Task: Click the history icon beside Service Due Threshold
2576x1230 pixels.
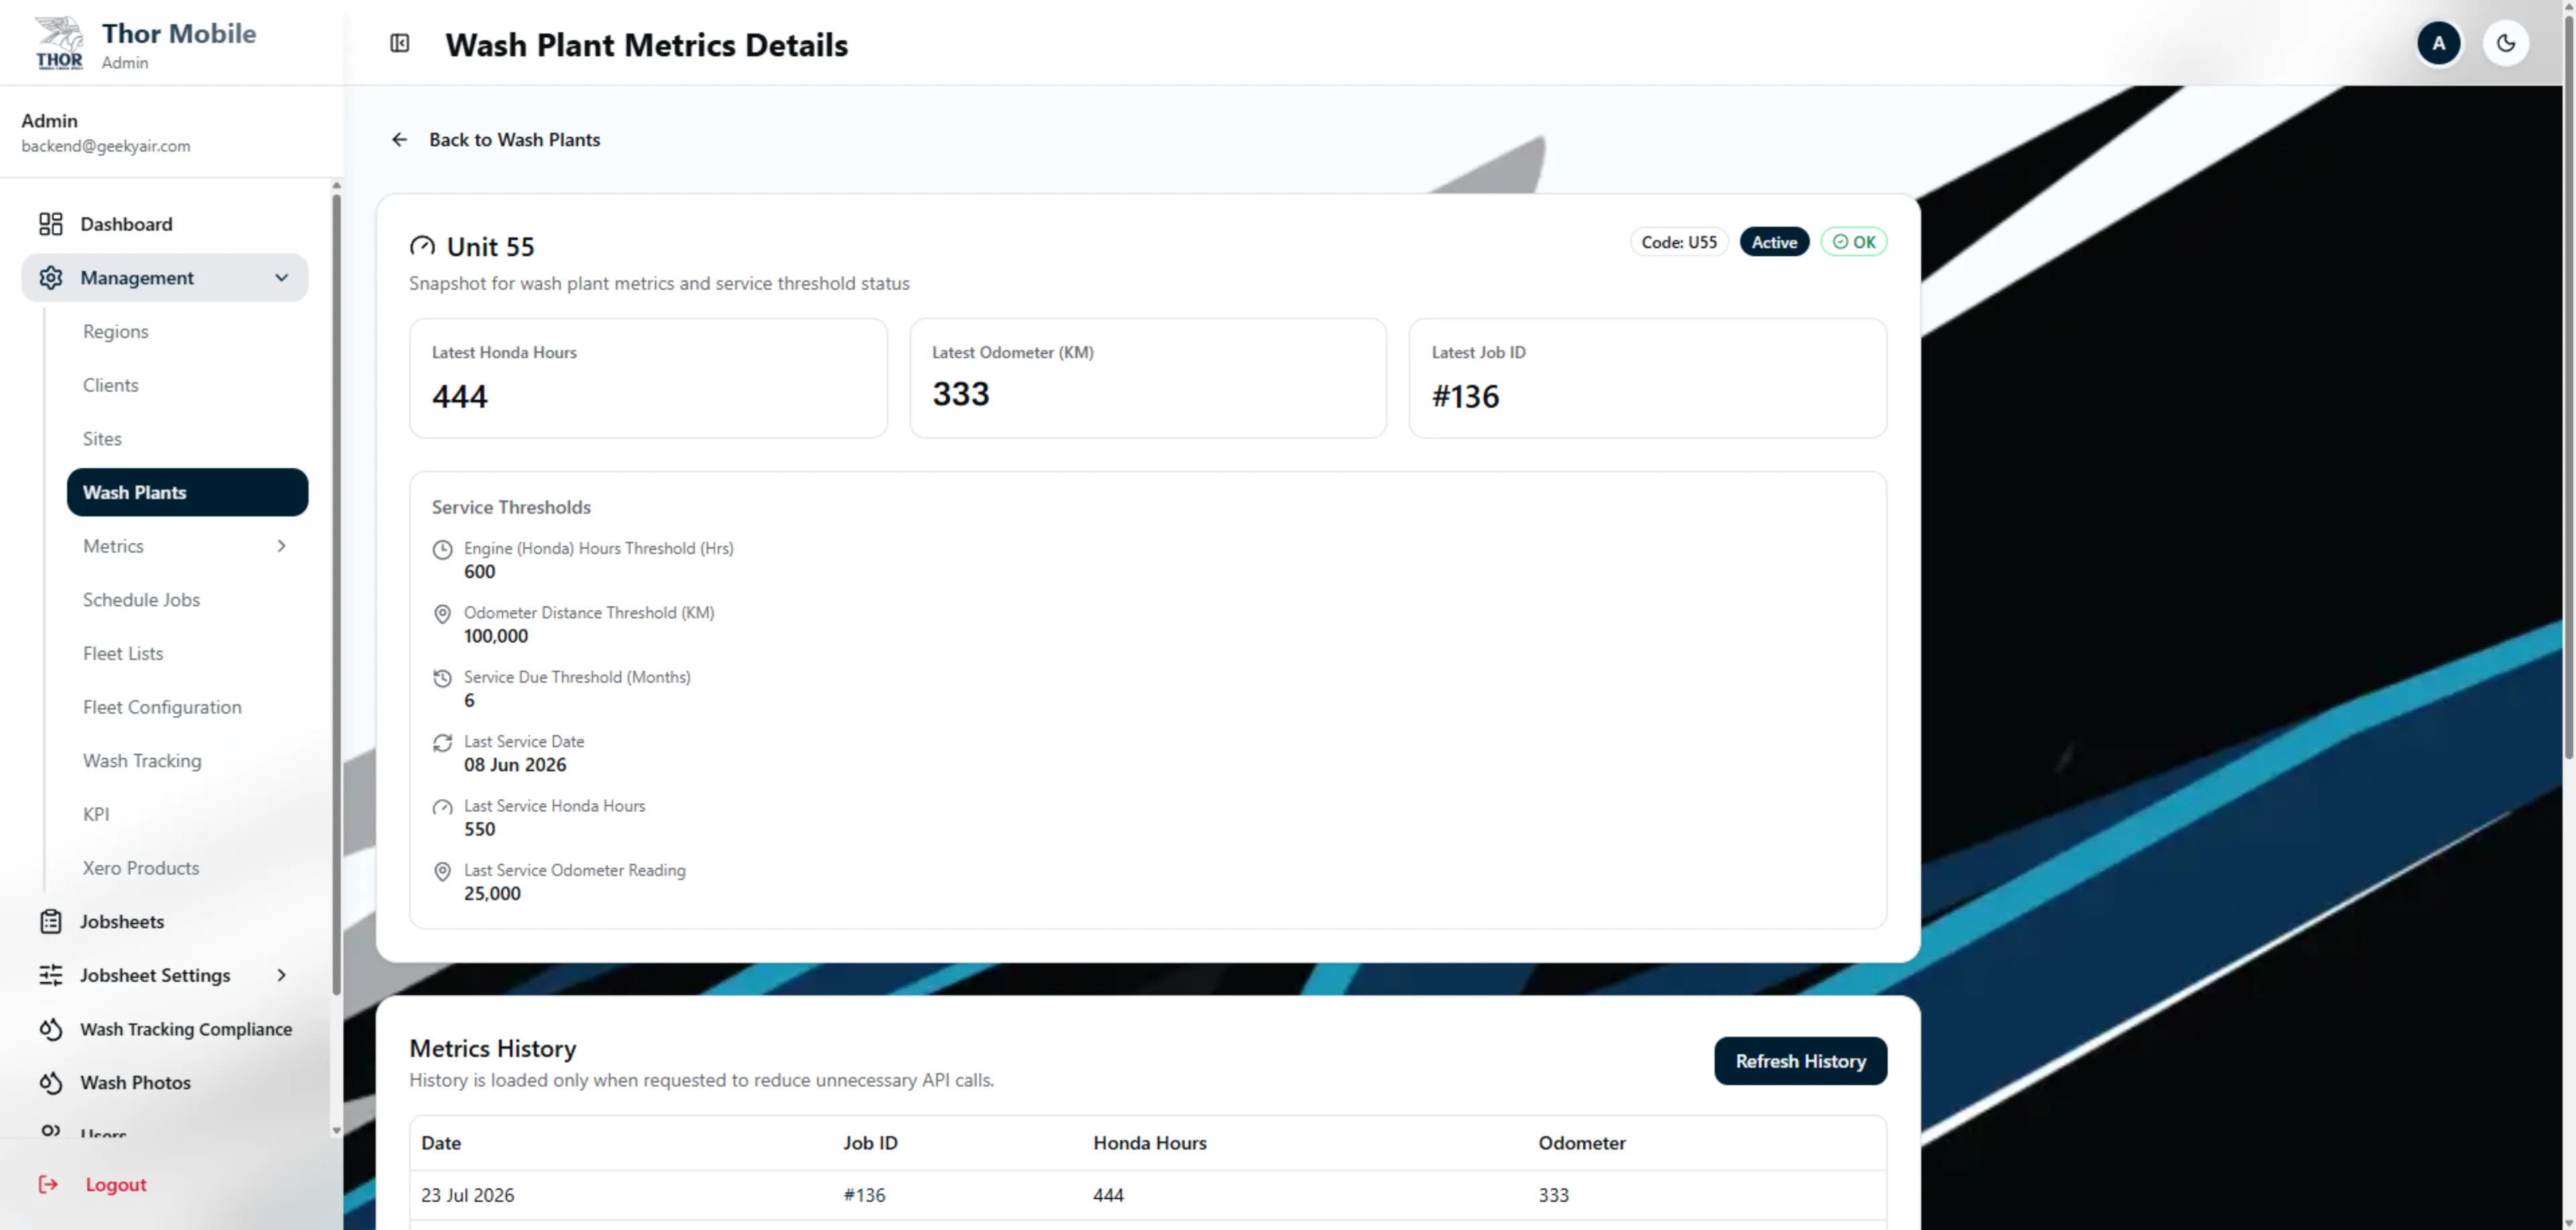Action: tap(442, 678)
